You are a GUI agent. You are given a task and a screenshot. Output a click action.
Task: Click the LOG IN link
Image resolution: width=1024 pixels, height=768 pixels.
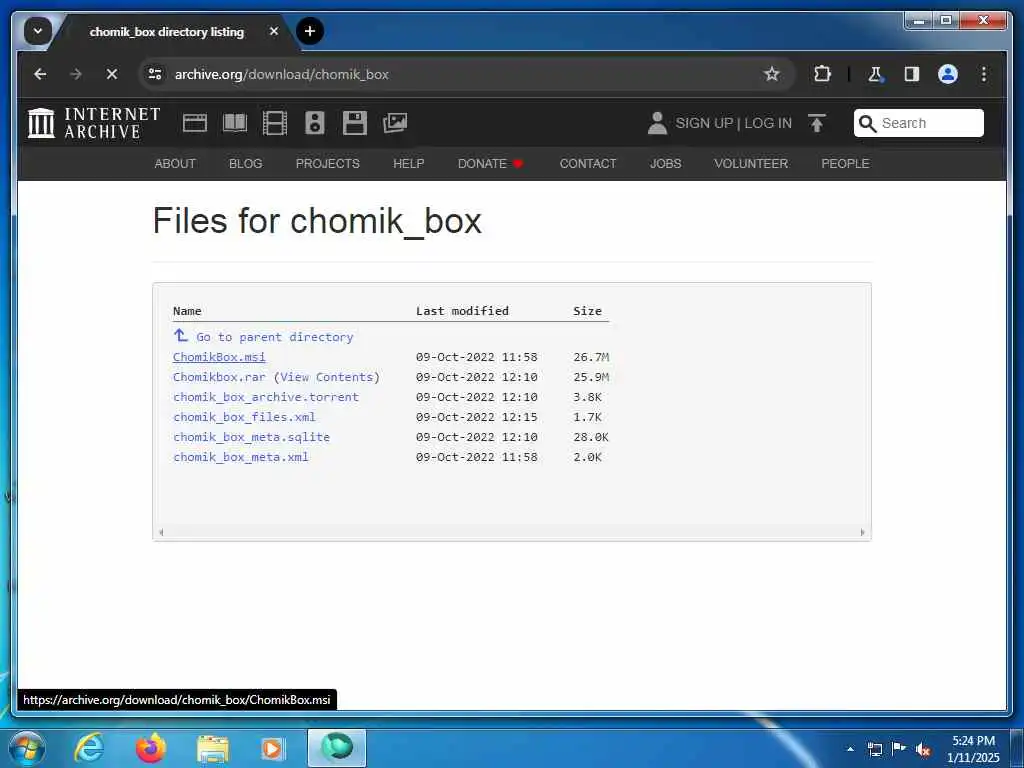(x=768, y=123)
